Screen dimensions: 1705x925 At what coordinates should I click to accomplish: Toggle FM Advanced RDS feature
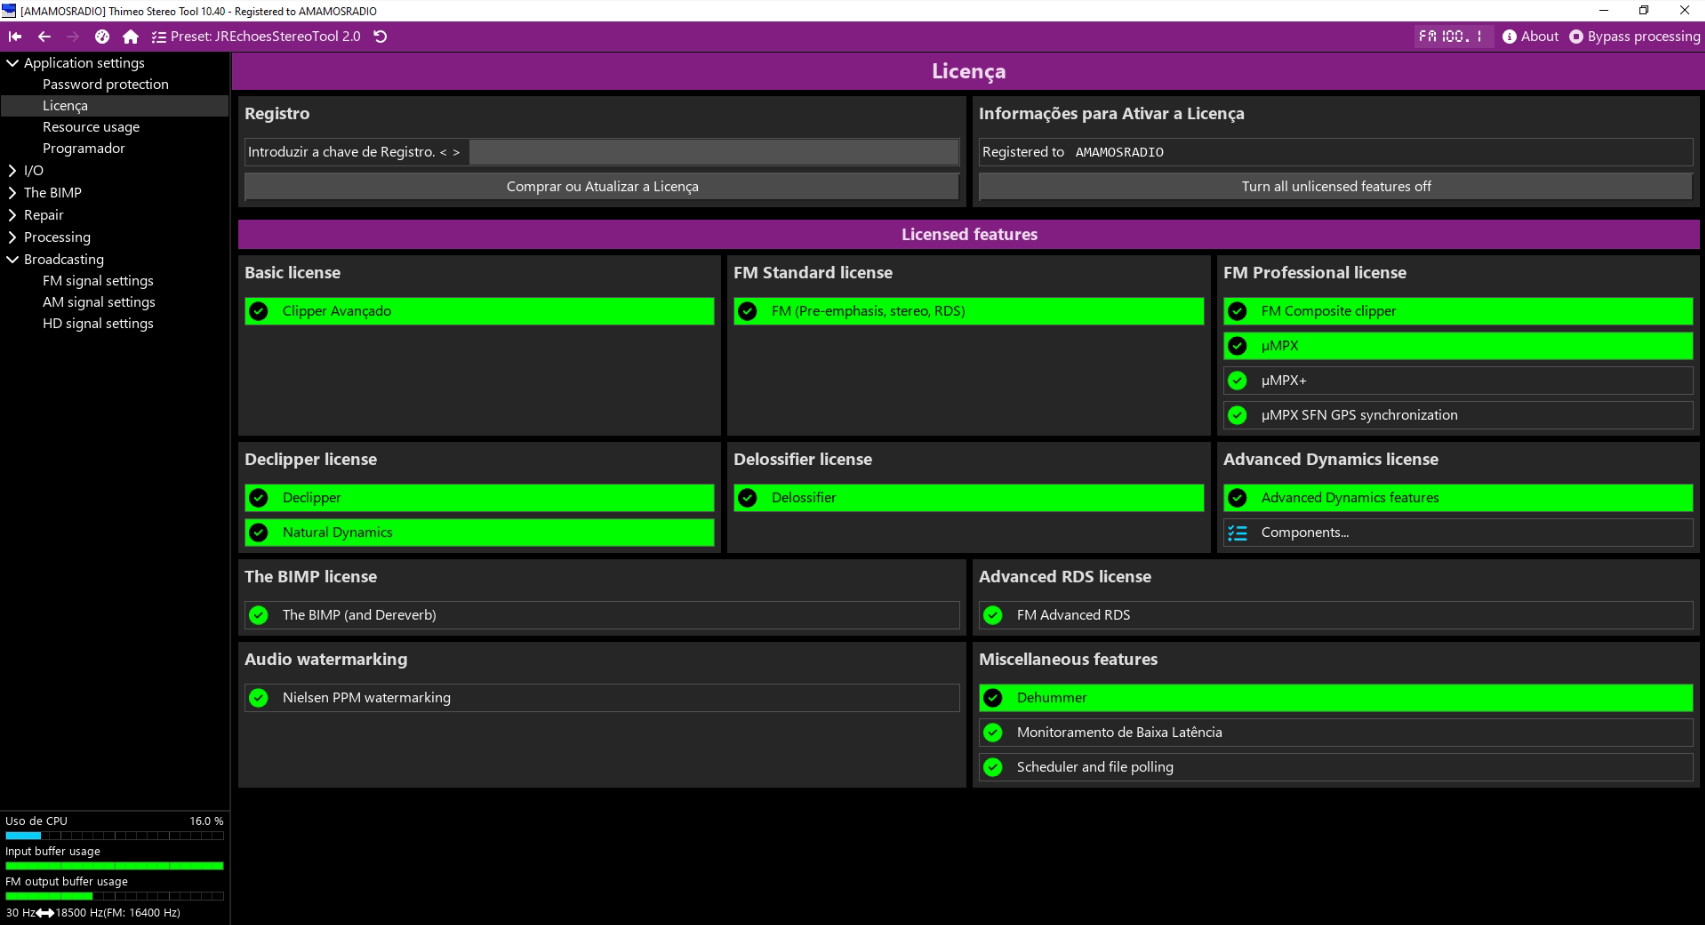click(1335, 615)
